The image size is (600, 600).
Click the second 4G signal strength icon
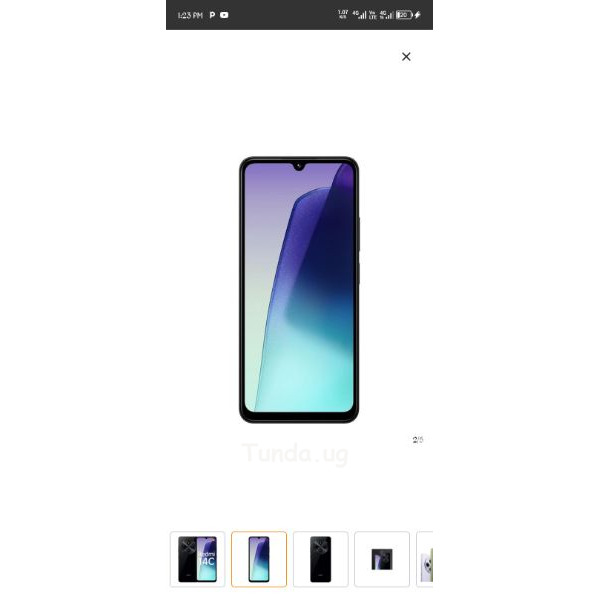click(x=386, y=15)
